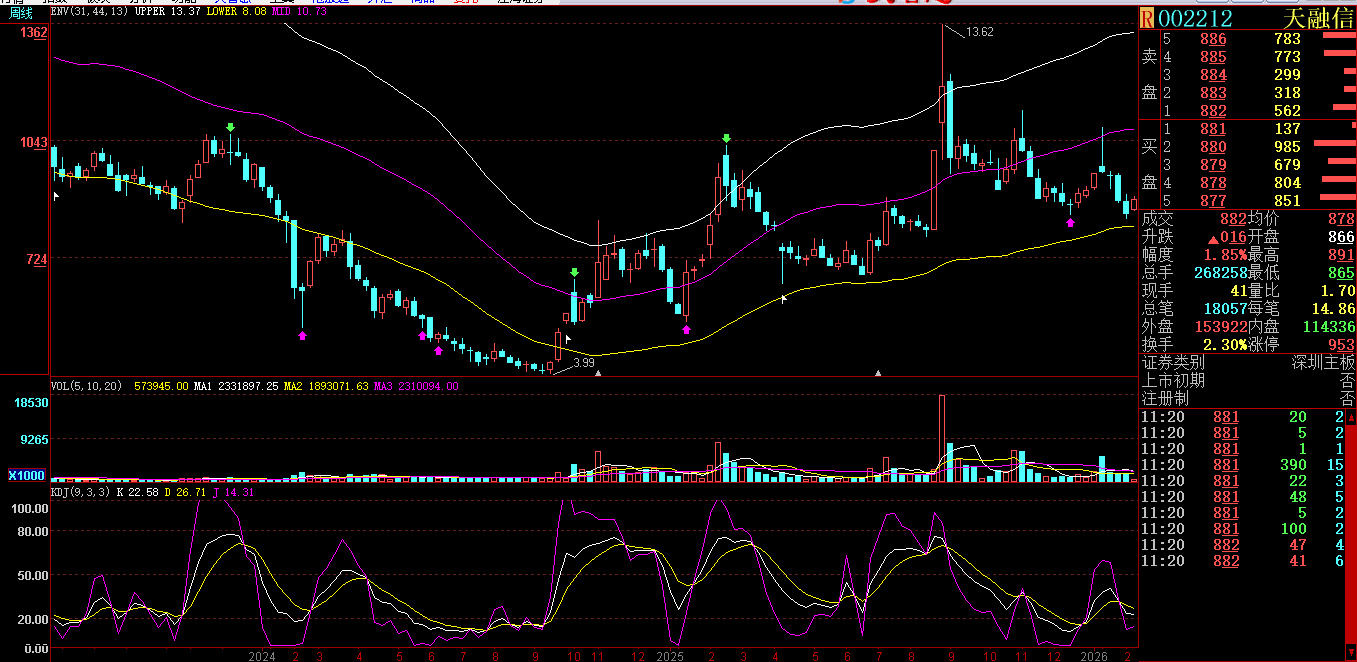Click the sell-3 volume 299
Viewport: 1357px width, 662px height.
pos(1288,75)
